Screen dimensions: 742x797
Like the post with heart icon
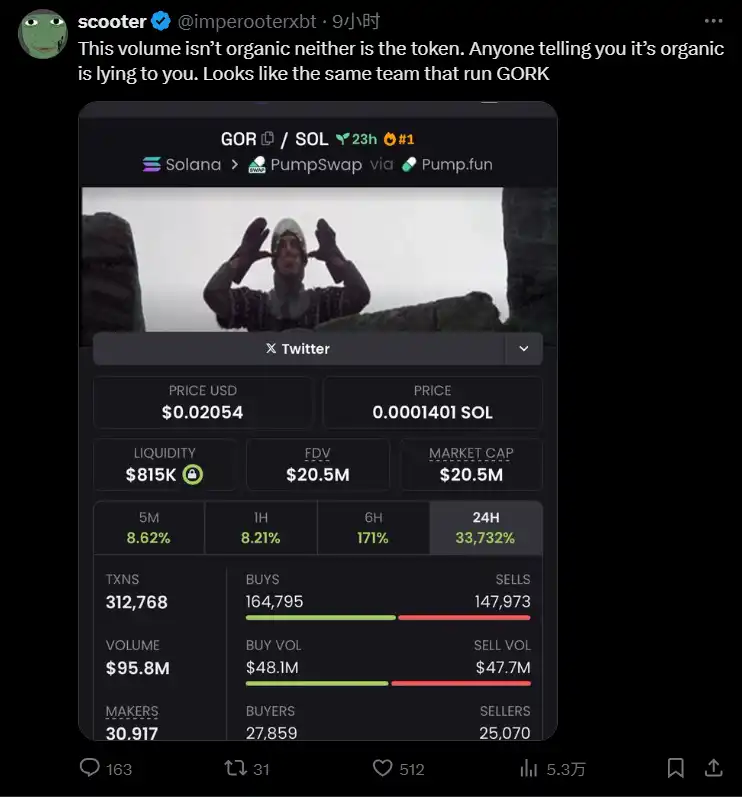coord(382,768)
